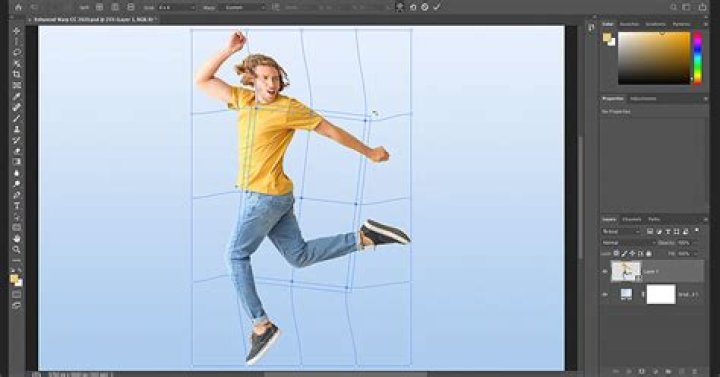Select the Hand tool

(x=17, y=239)
